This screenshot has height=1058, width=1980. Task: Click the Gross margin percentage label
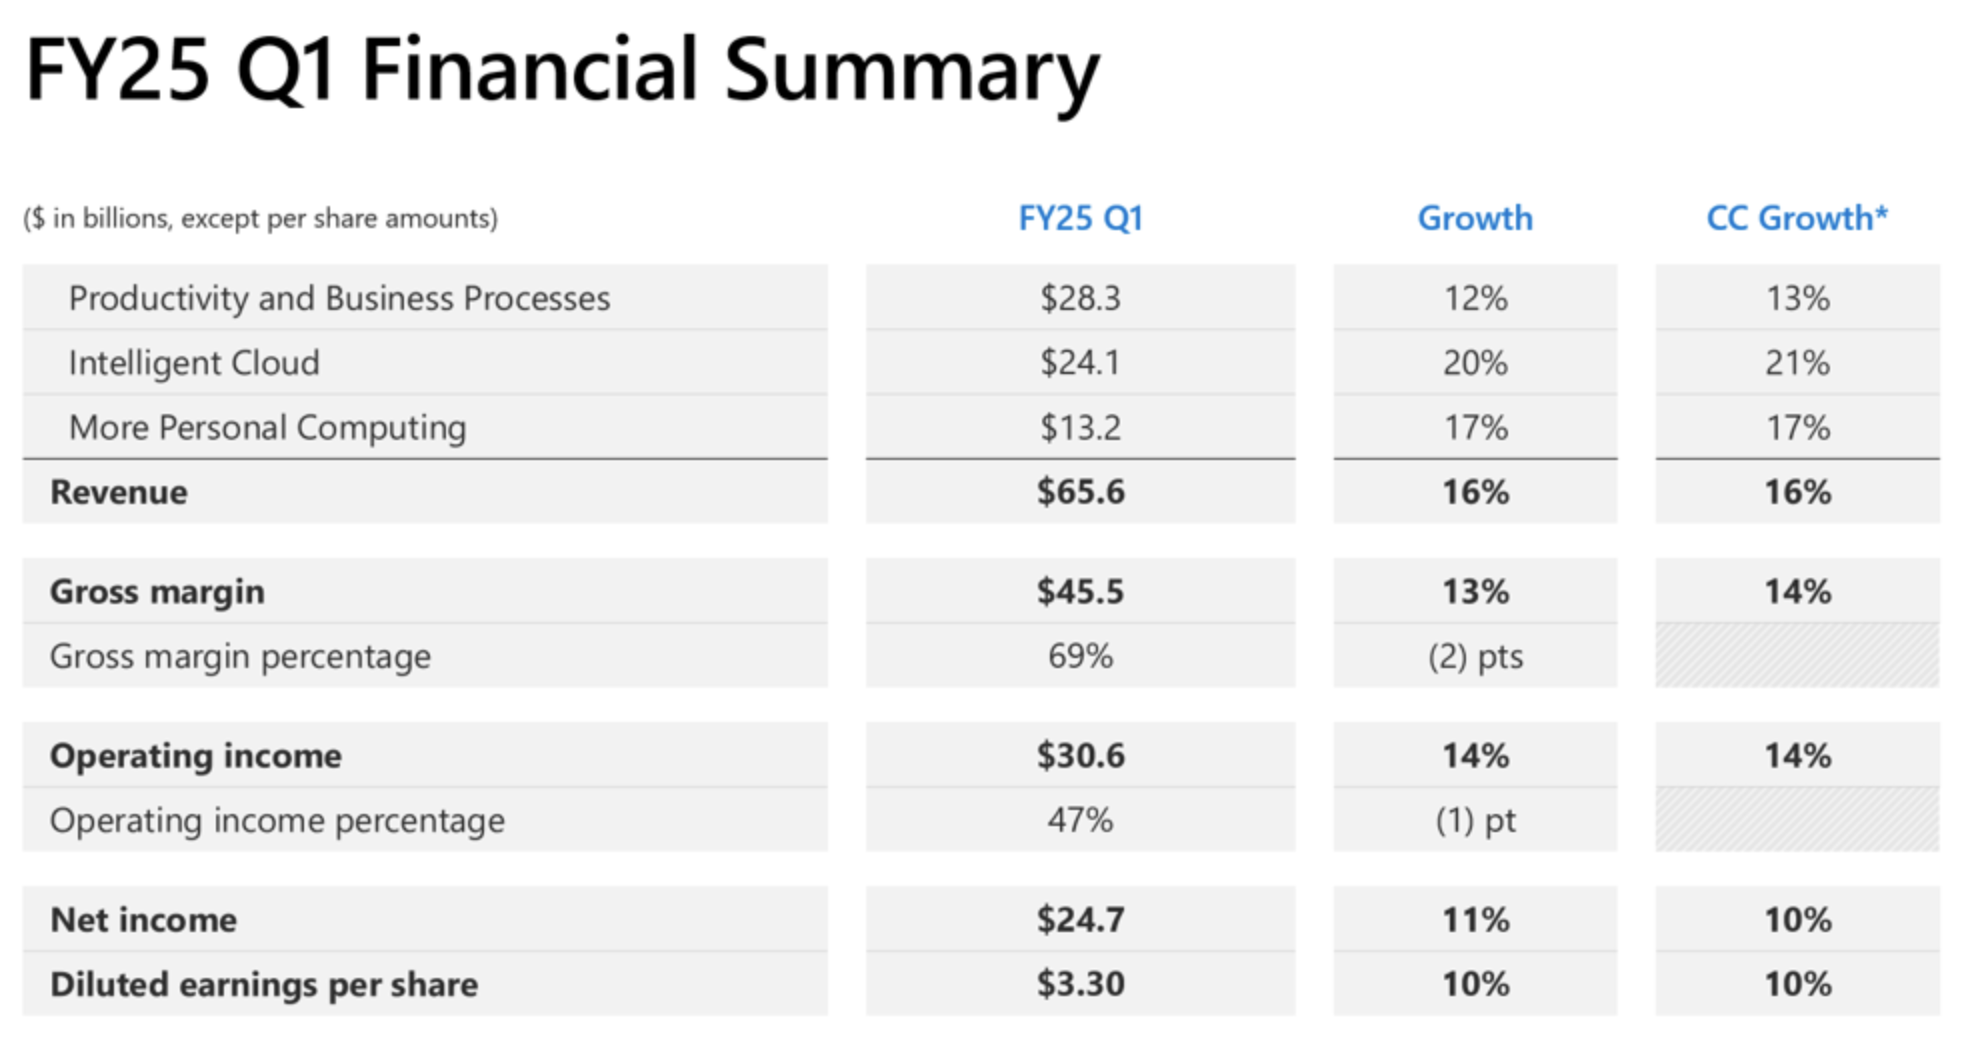tap(240, 657)
